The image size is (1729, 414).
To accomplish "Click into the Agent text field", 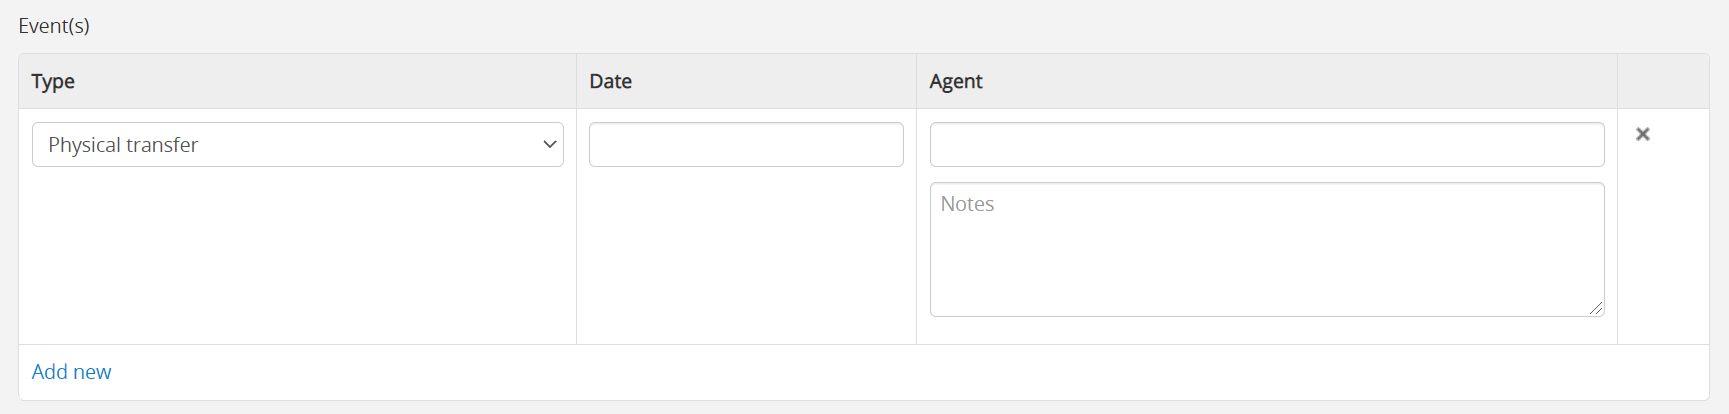I will tap(1266, 145).
